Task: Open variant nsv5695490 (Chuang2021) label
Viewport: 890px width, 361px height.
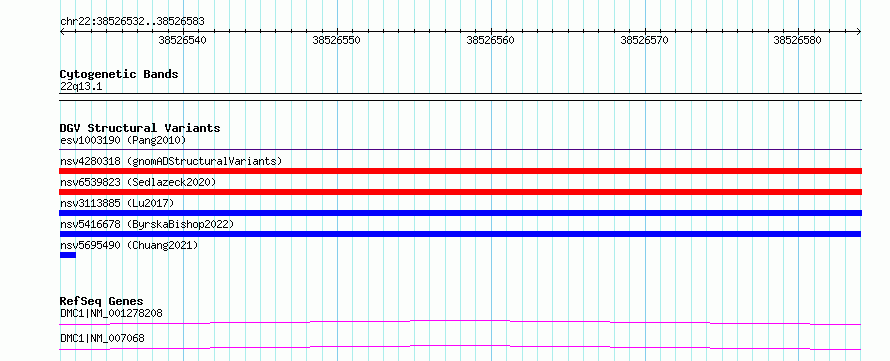Action: (129, 245)
